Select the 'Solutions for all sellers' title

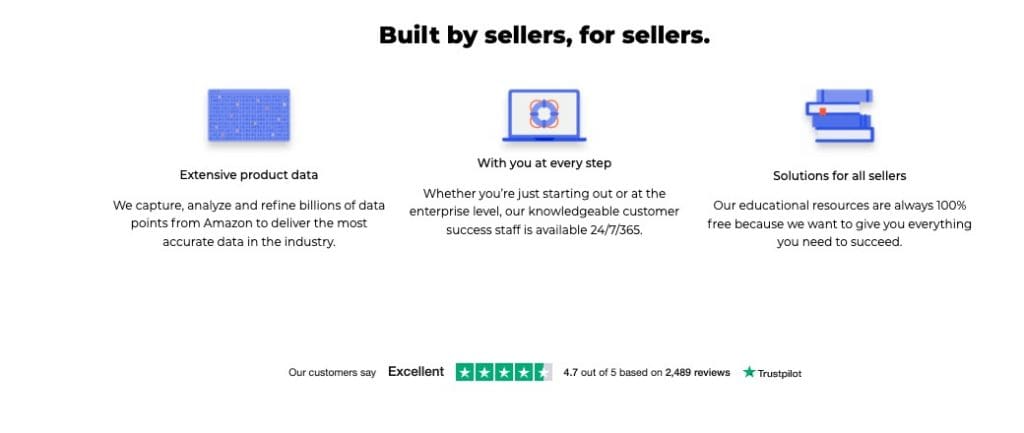pyautogui.click(x=839, y=176)
